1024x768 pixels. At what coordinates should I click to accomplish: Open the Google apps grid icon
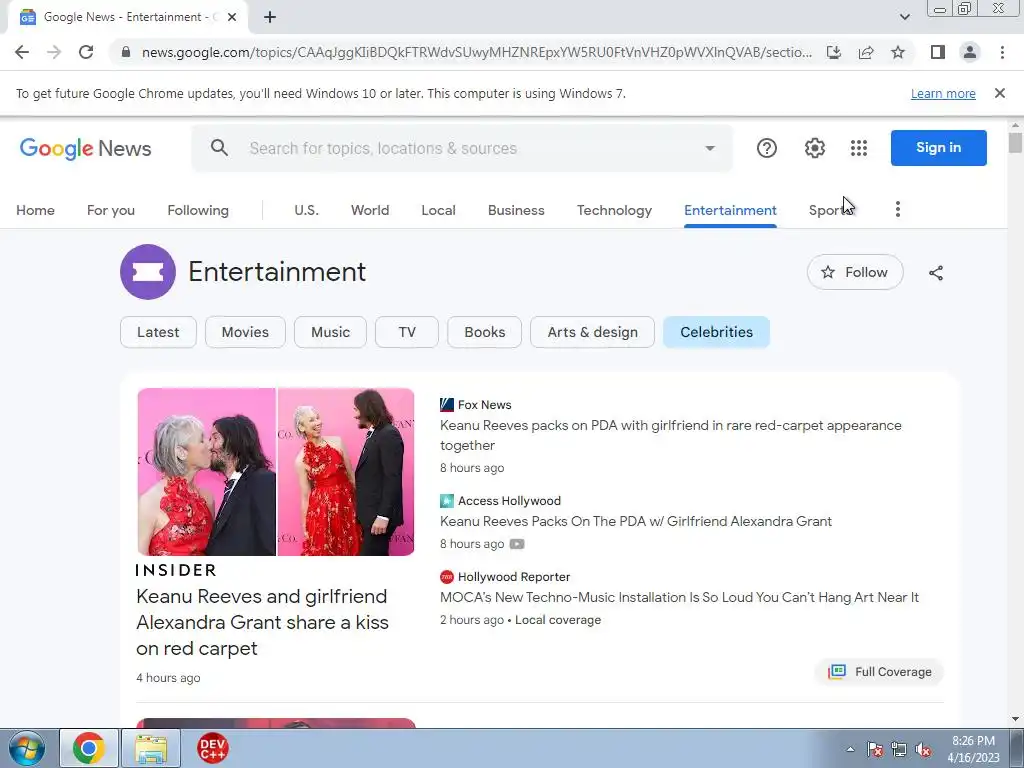pyautogui.click(x=859, y=148)
